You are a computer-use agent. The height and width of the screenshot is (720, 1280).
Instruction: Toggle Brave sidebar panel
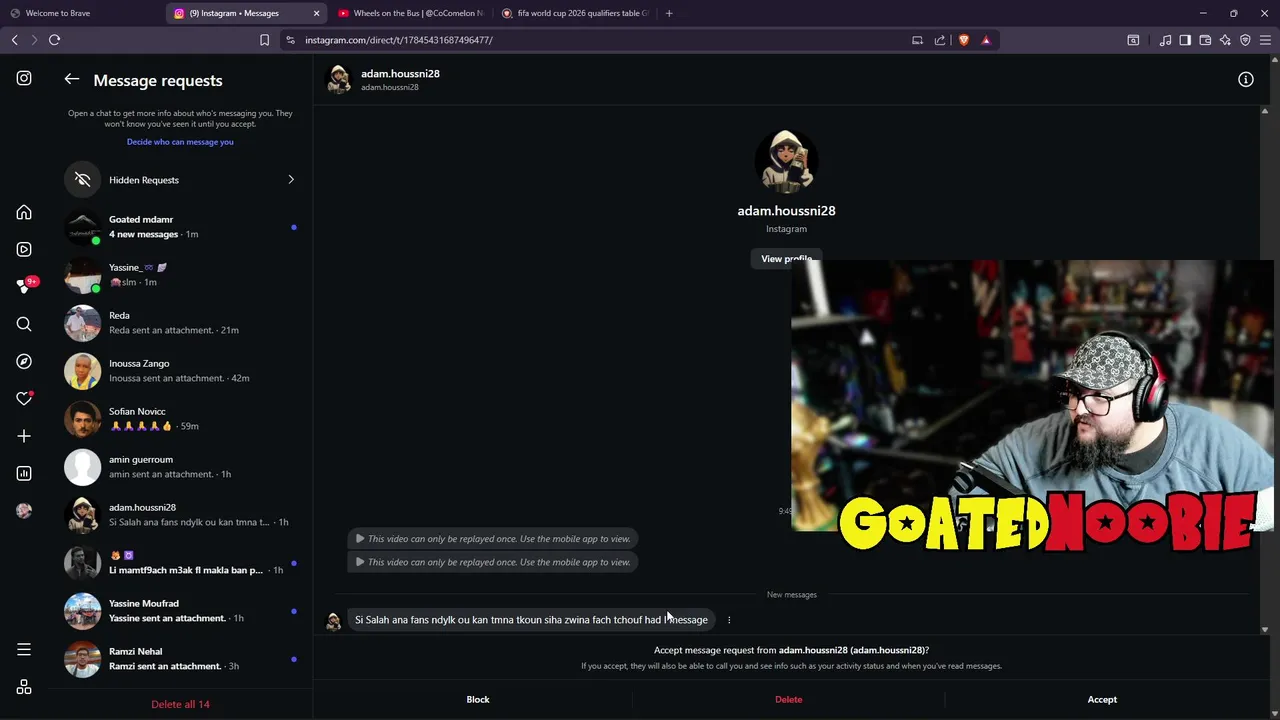coord(1185,40)
